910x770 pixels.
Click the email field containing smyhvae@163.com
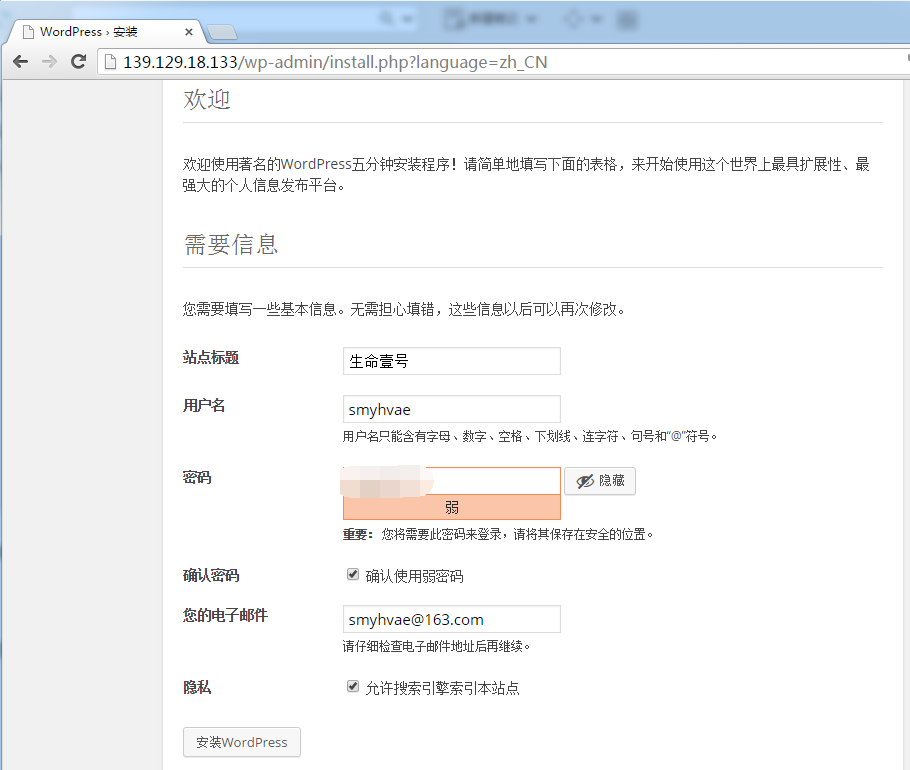click(451, 619)
